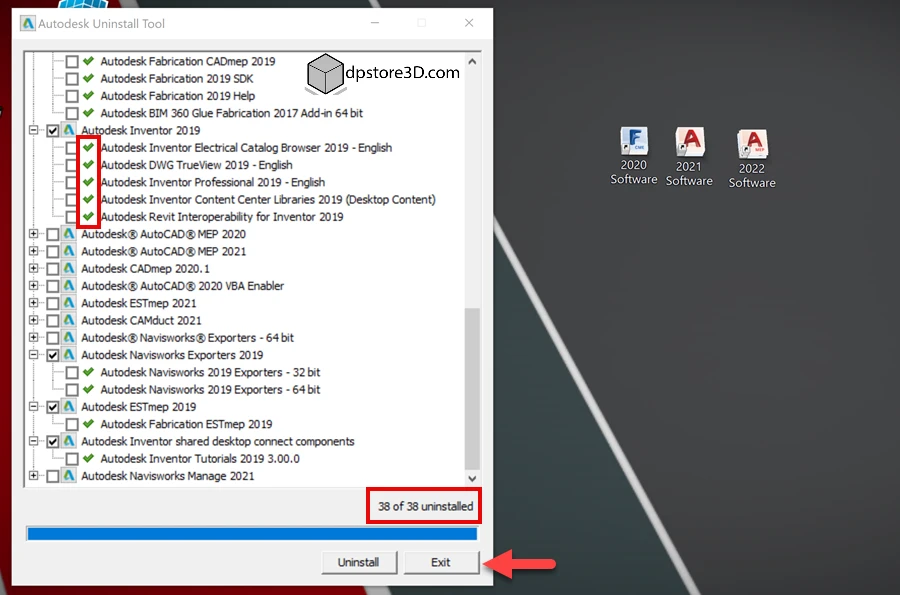Click the product icon beside Navisworks Exporters - 64 bit parent row
This screenshot has height=595, width=900.
[x=69, y=337]
